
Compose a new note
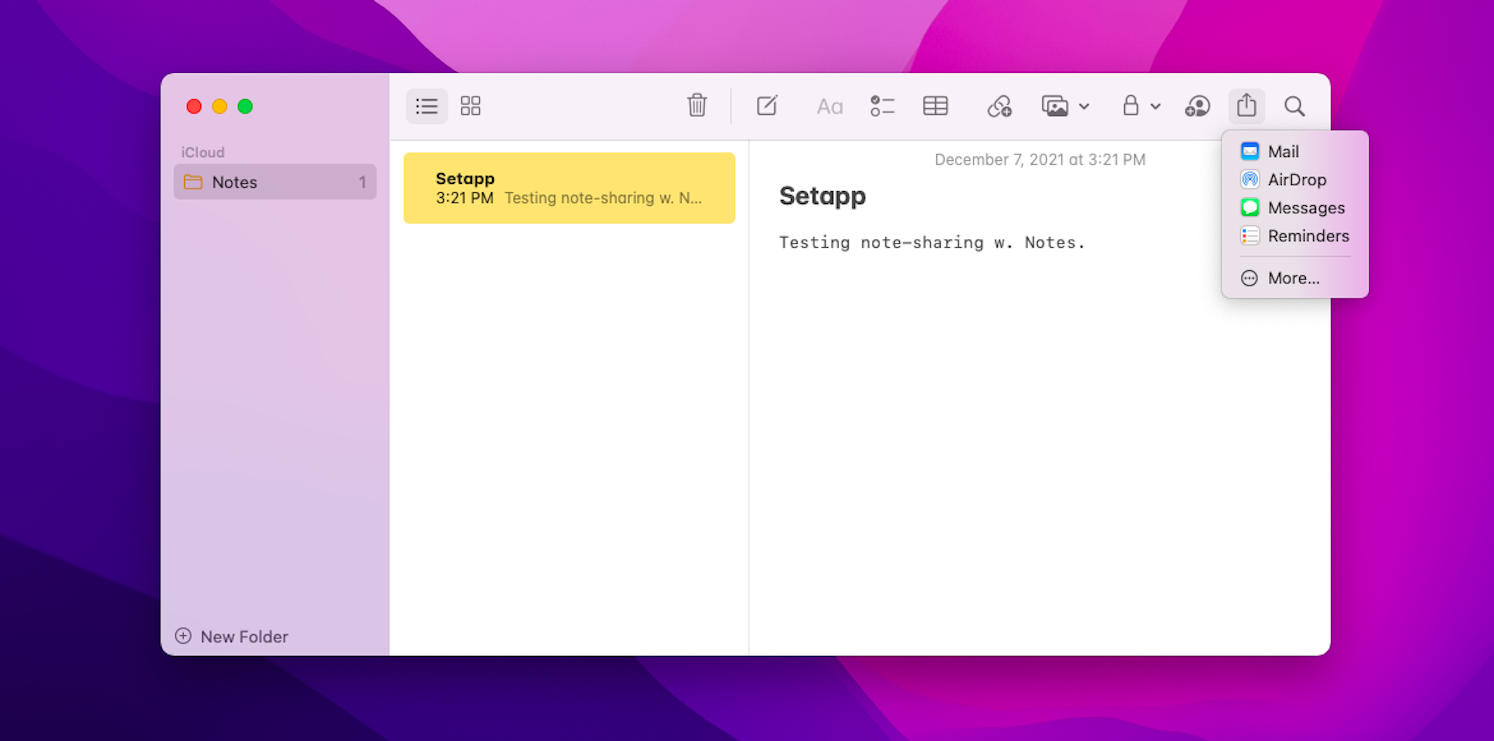tap(766, 105)
